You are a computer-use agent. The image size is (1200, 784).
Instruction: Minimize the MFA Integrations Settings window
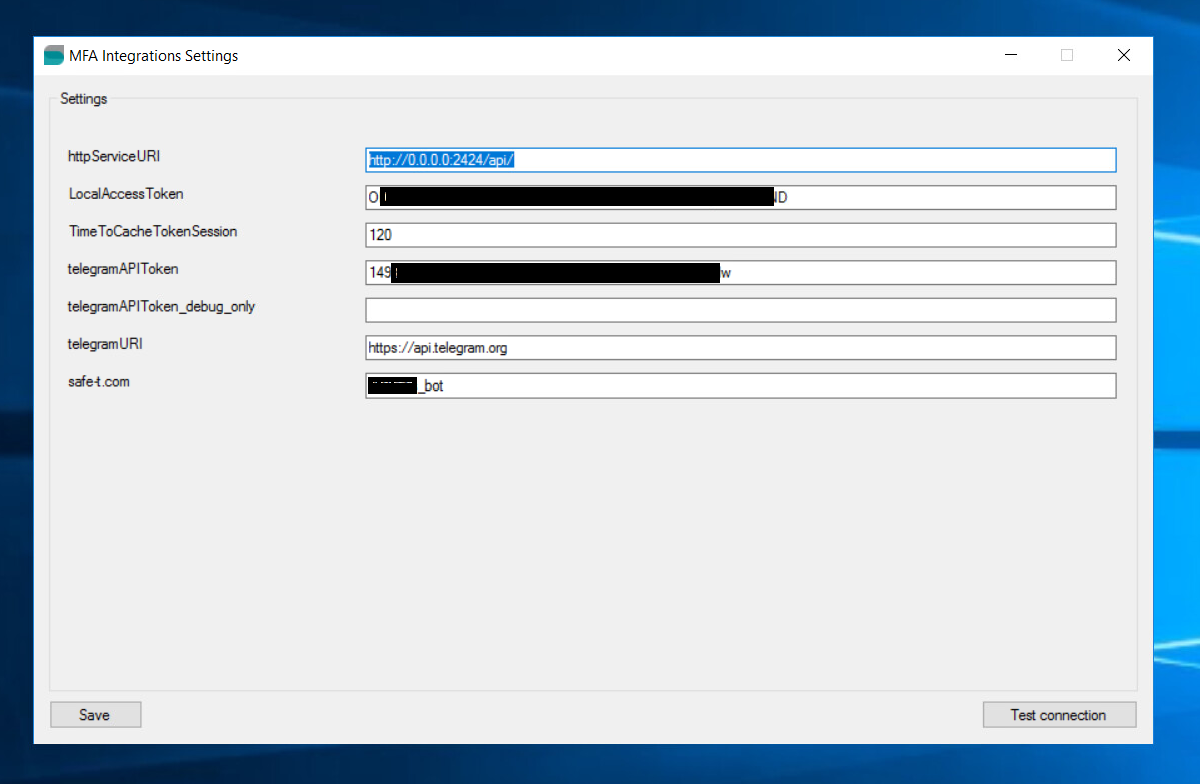[1009, 56]
